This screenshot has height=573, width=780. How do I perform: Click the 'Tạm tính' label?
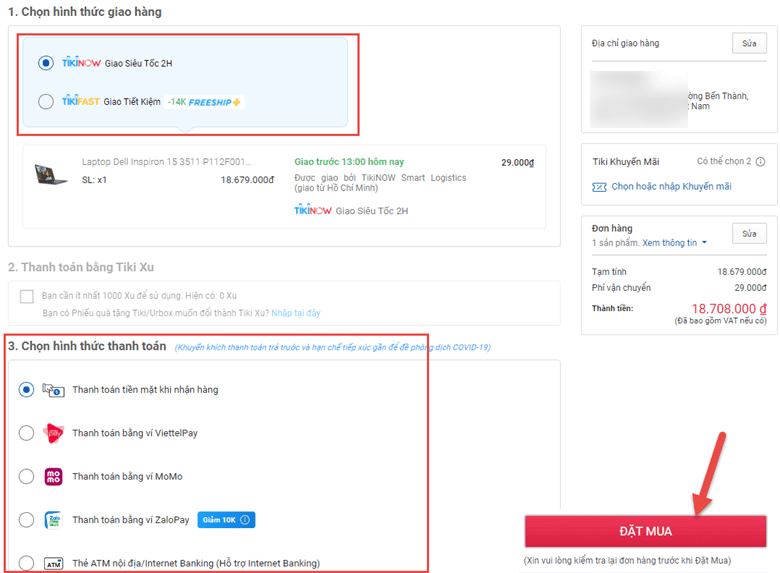tap(609, 272)
